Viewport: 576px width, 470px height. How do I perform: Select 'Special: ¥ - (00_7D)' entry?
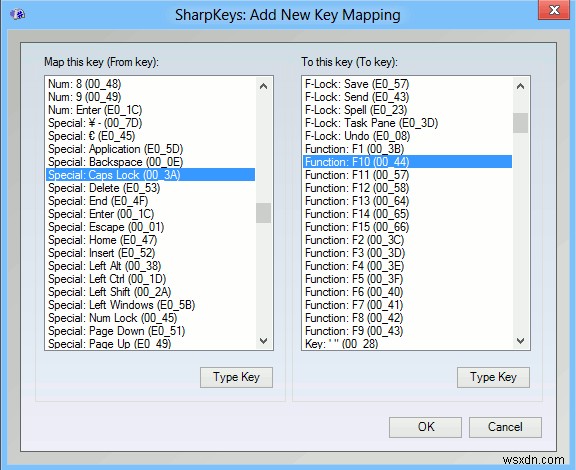point(150,123)
